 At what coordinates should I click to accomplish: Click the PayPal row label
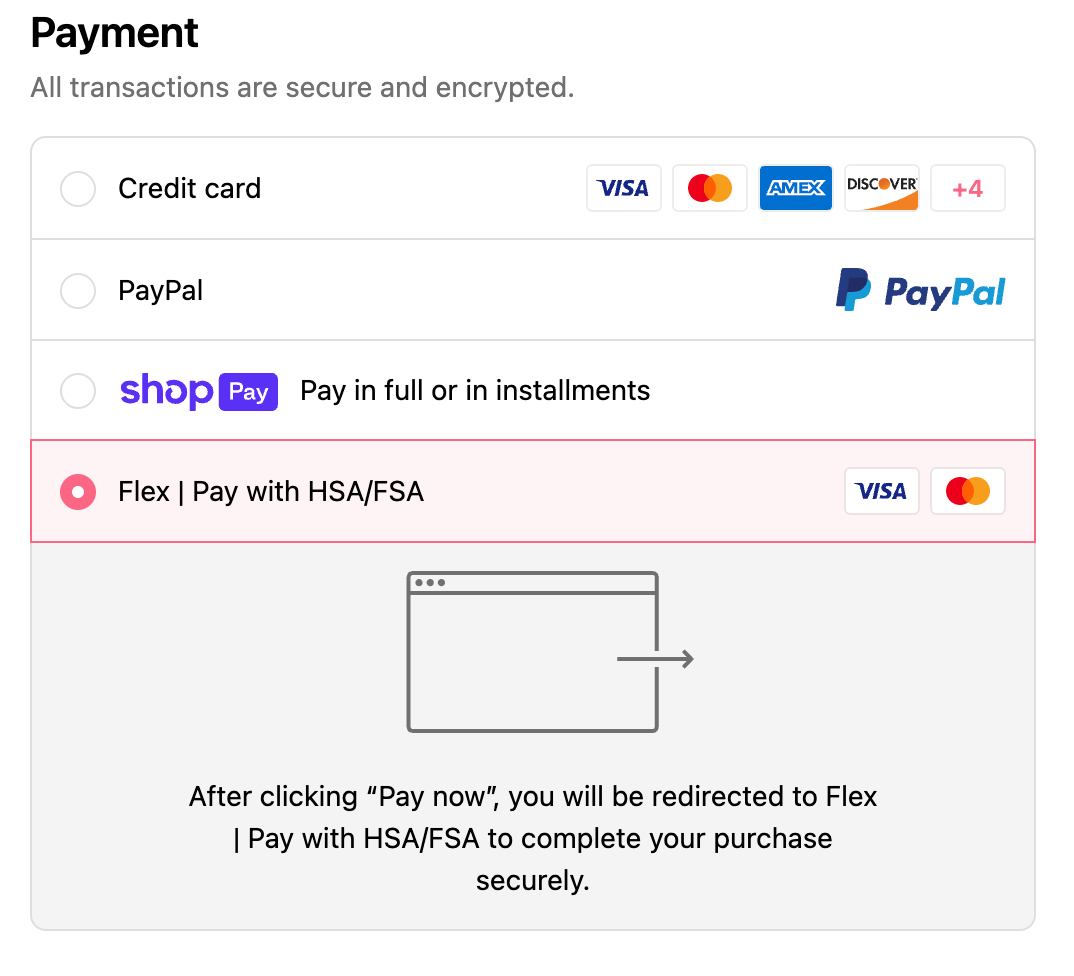[160, 291]
